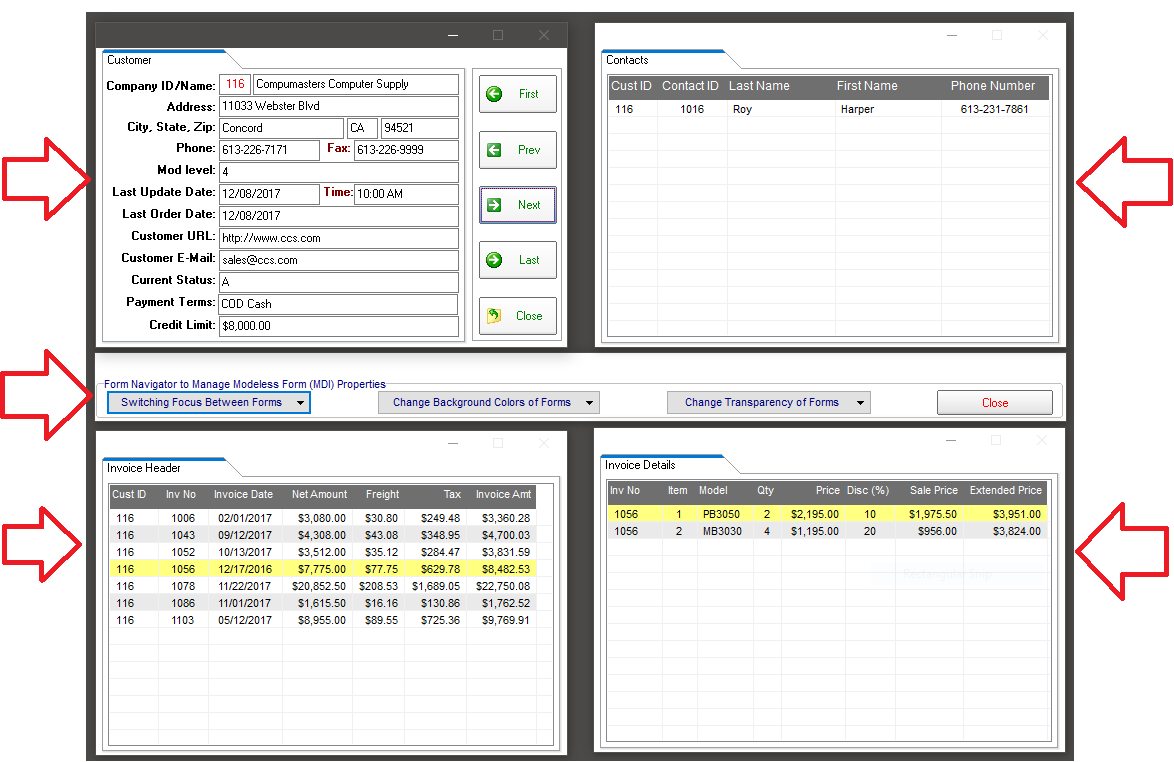Click the Next right-arrow icon
The image size is (1174, 762).
pos(494,205)
